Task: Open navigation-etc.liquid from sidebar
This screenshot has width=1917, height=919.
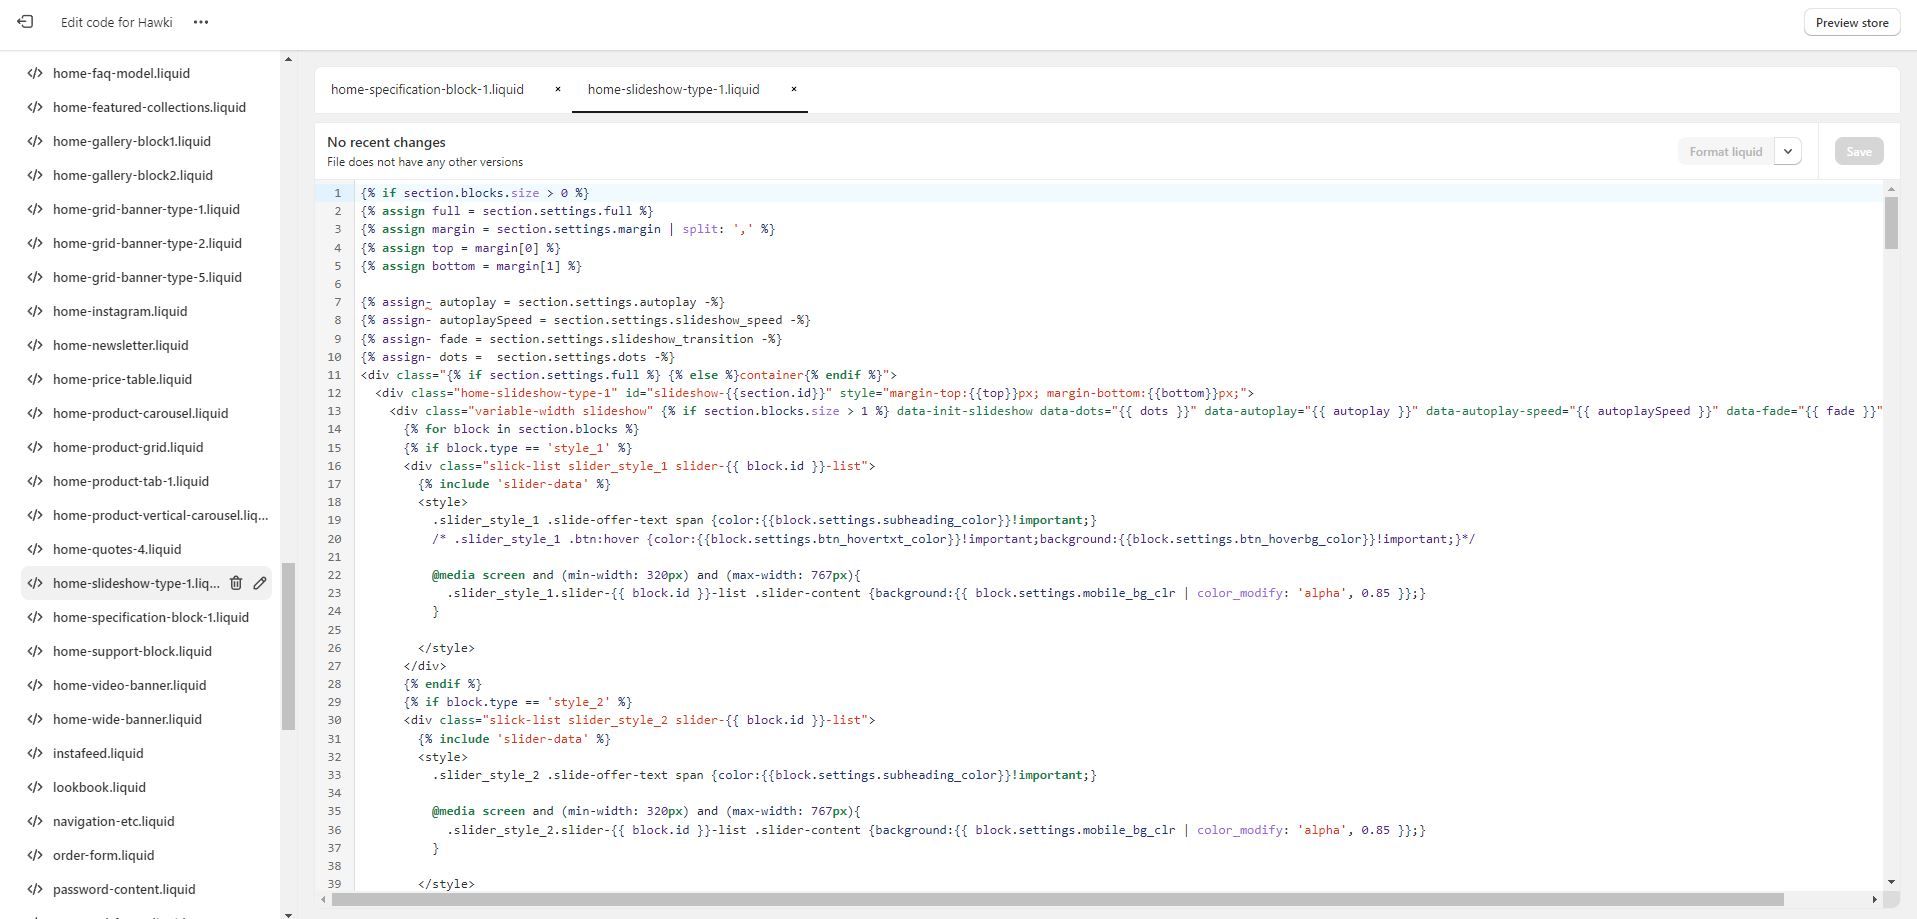Action: coord(113,821)
